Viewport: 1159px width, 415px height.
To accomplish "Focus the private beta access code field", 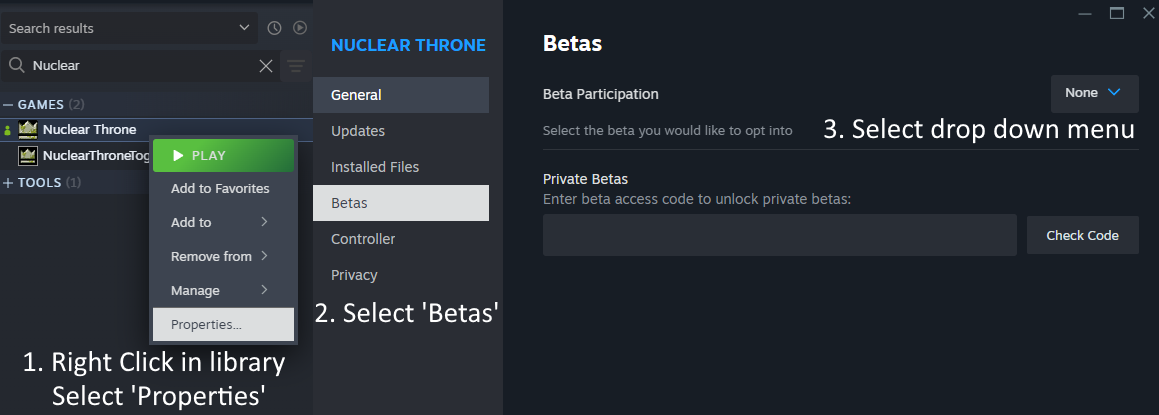I will pos(779,235).
